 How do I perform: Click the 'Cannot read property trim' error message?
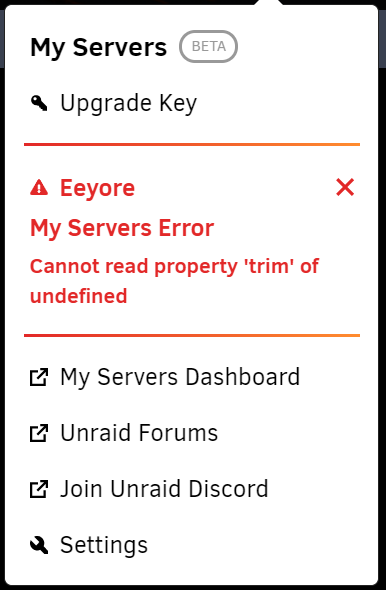(x=174, y=281)
